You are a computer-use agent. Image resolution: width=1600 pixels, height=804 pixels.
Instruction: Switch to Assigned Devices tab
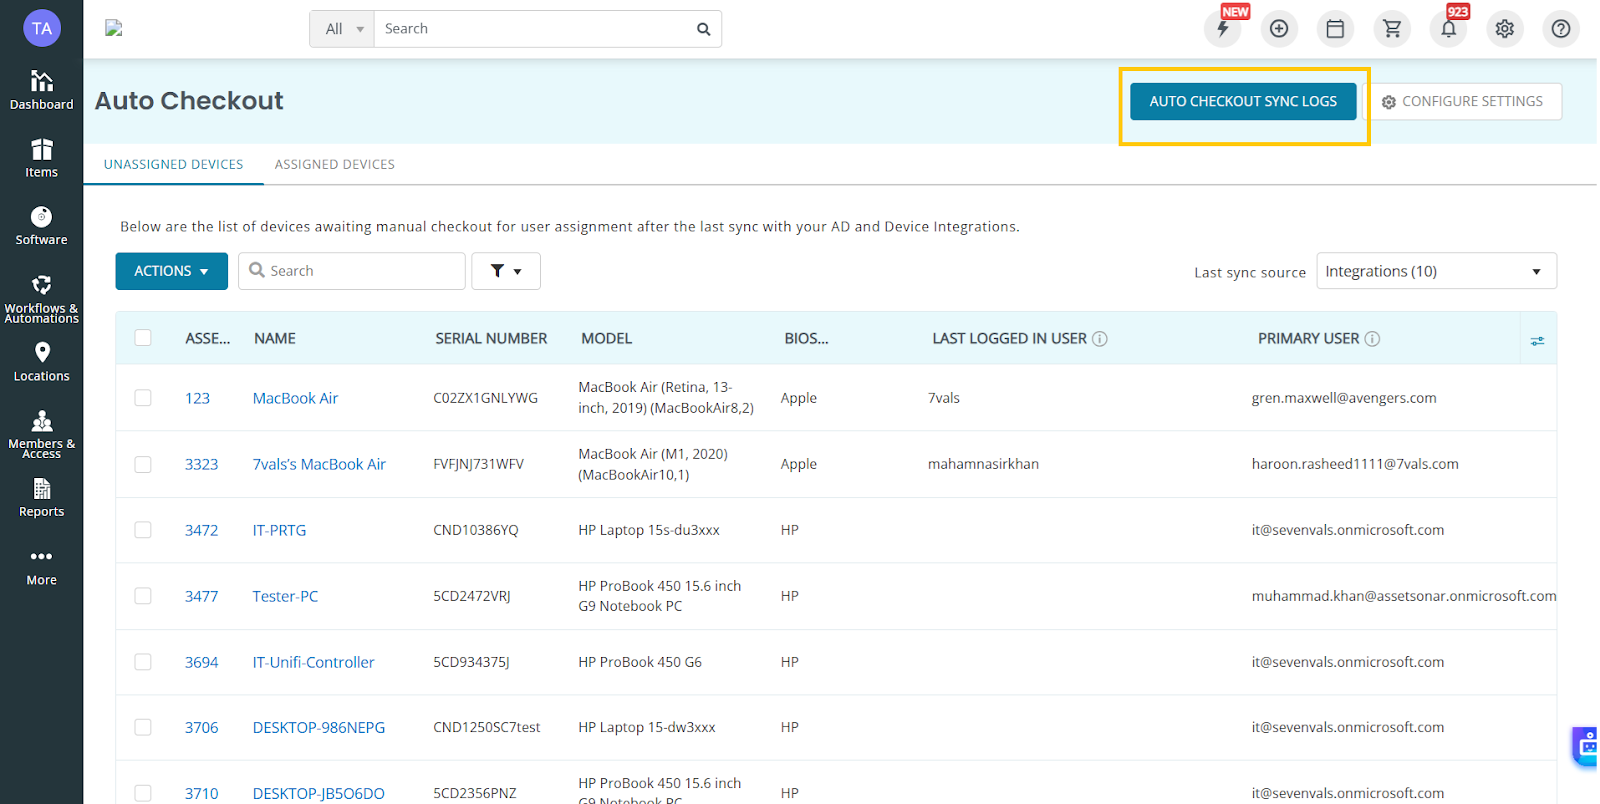click(x=335, y=164)
